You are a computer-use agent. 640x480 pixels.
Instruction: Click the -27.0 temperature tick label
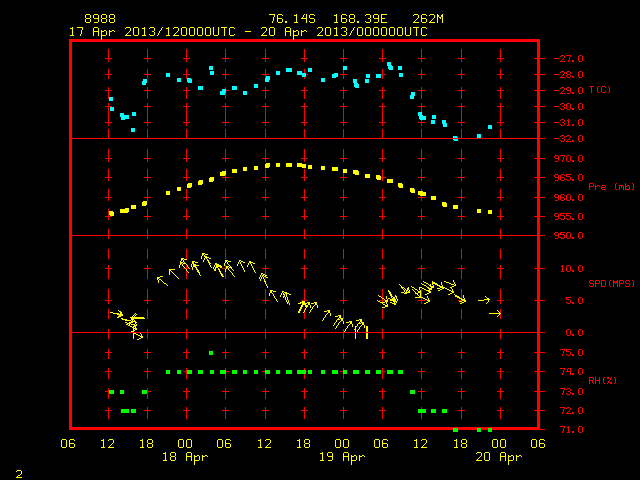tap(569, 59)
